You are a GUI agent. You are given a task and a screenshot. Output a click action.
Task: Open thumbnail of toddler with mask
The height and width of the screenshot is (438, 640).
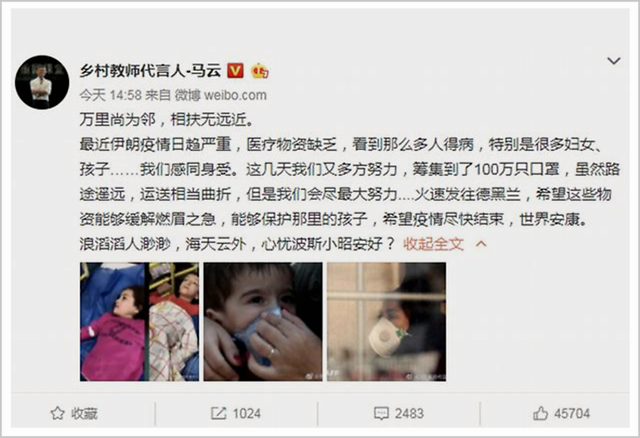coord(263,322)
